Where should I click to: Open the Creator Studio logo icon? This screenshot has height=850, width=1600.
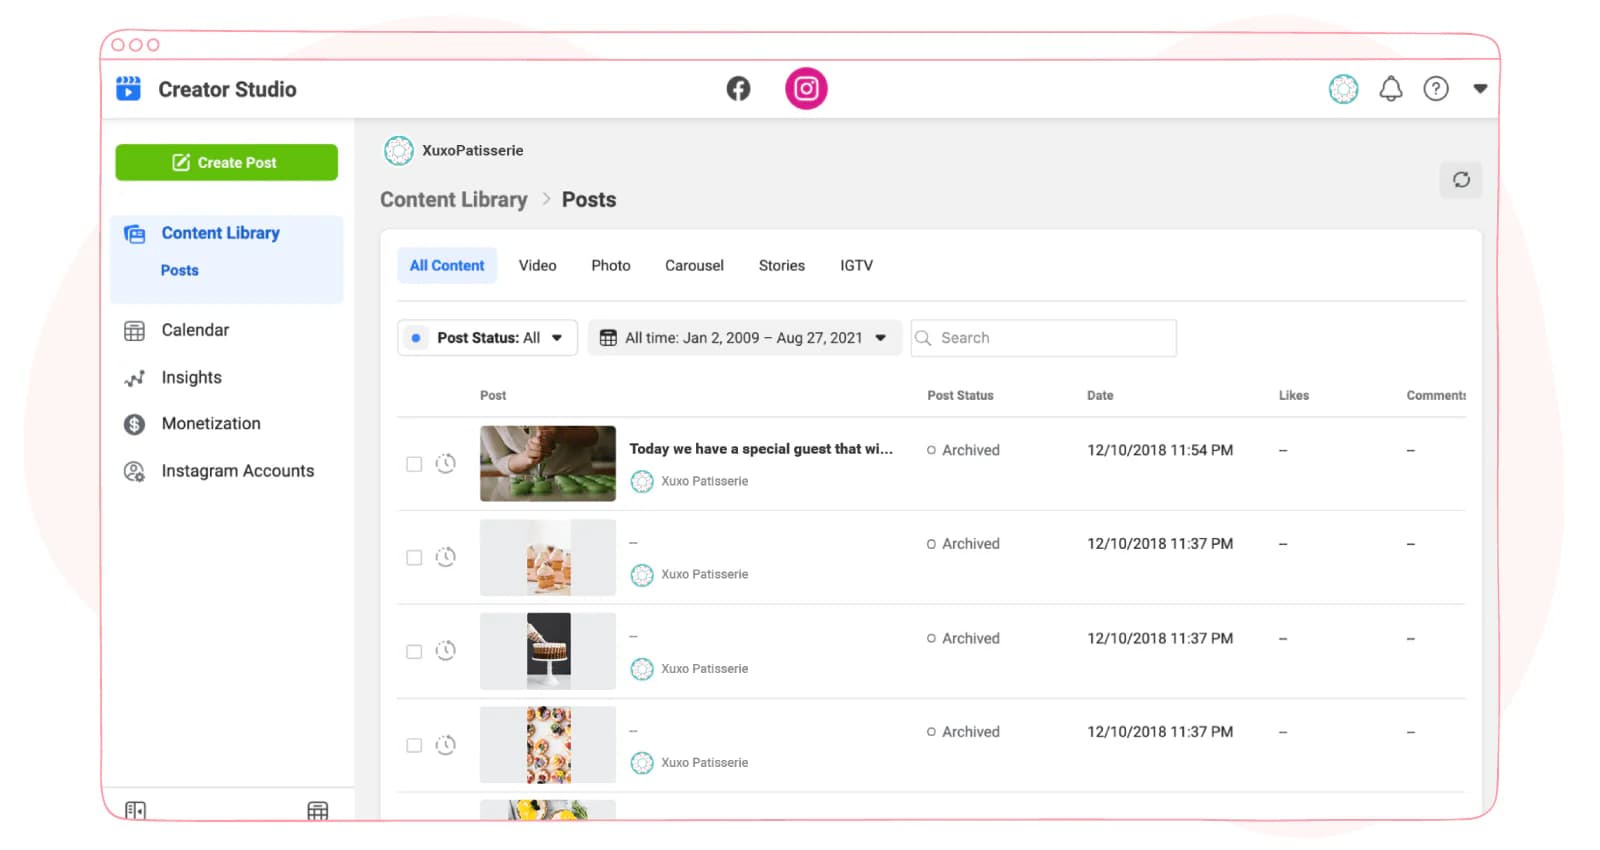(129, 88)
